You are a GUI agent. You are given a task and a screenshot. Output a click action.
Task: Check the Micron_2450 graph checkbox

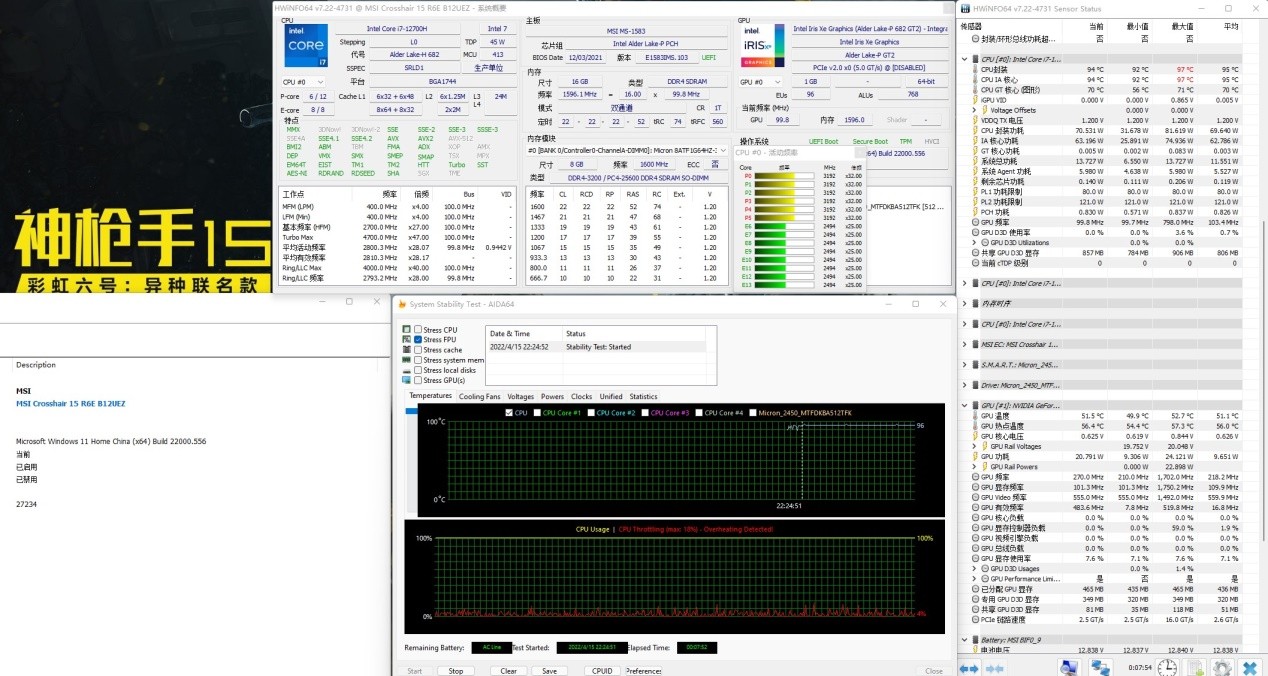click(x=753, y=412)
